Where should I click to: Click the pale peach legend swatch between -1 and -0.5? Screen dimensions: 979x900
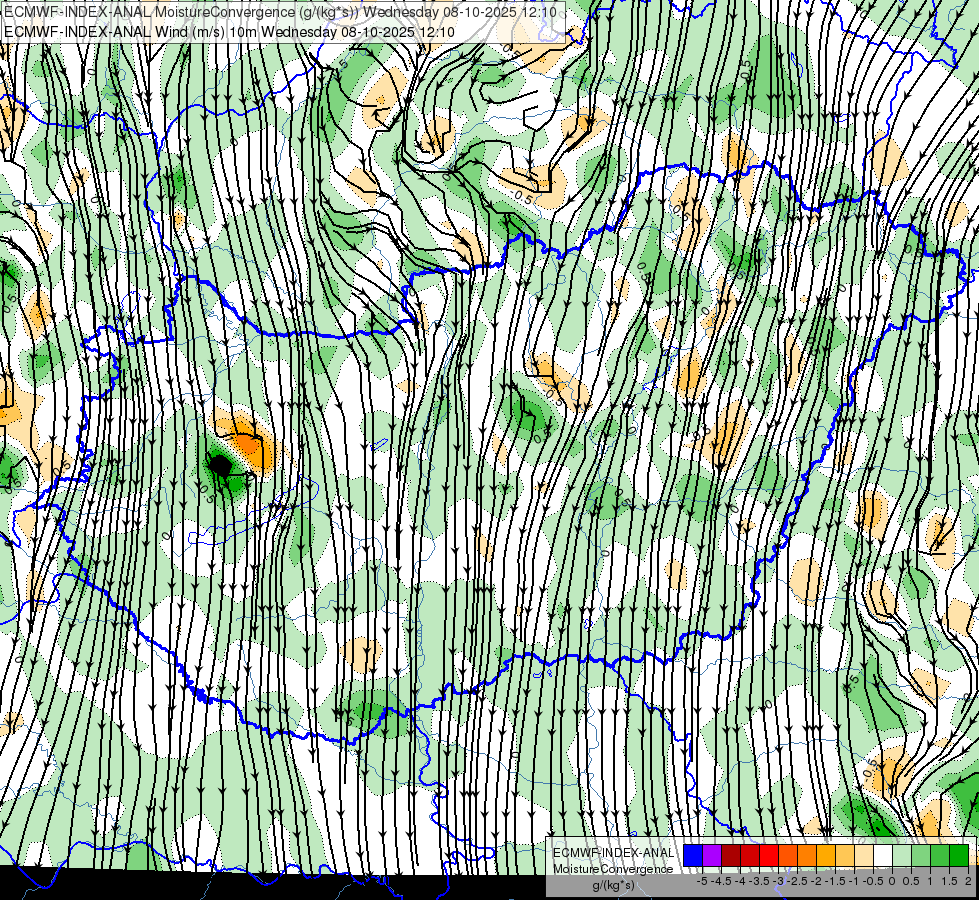click(864, 855)
